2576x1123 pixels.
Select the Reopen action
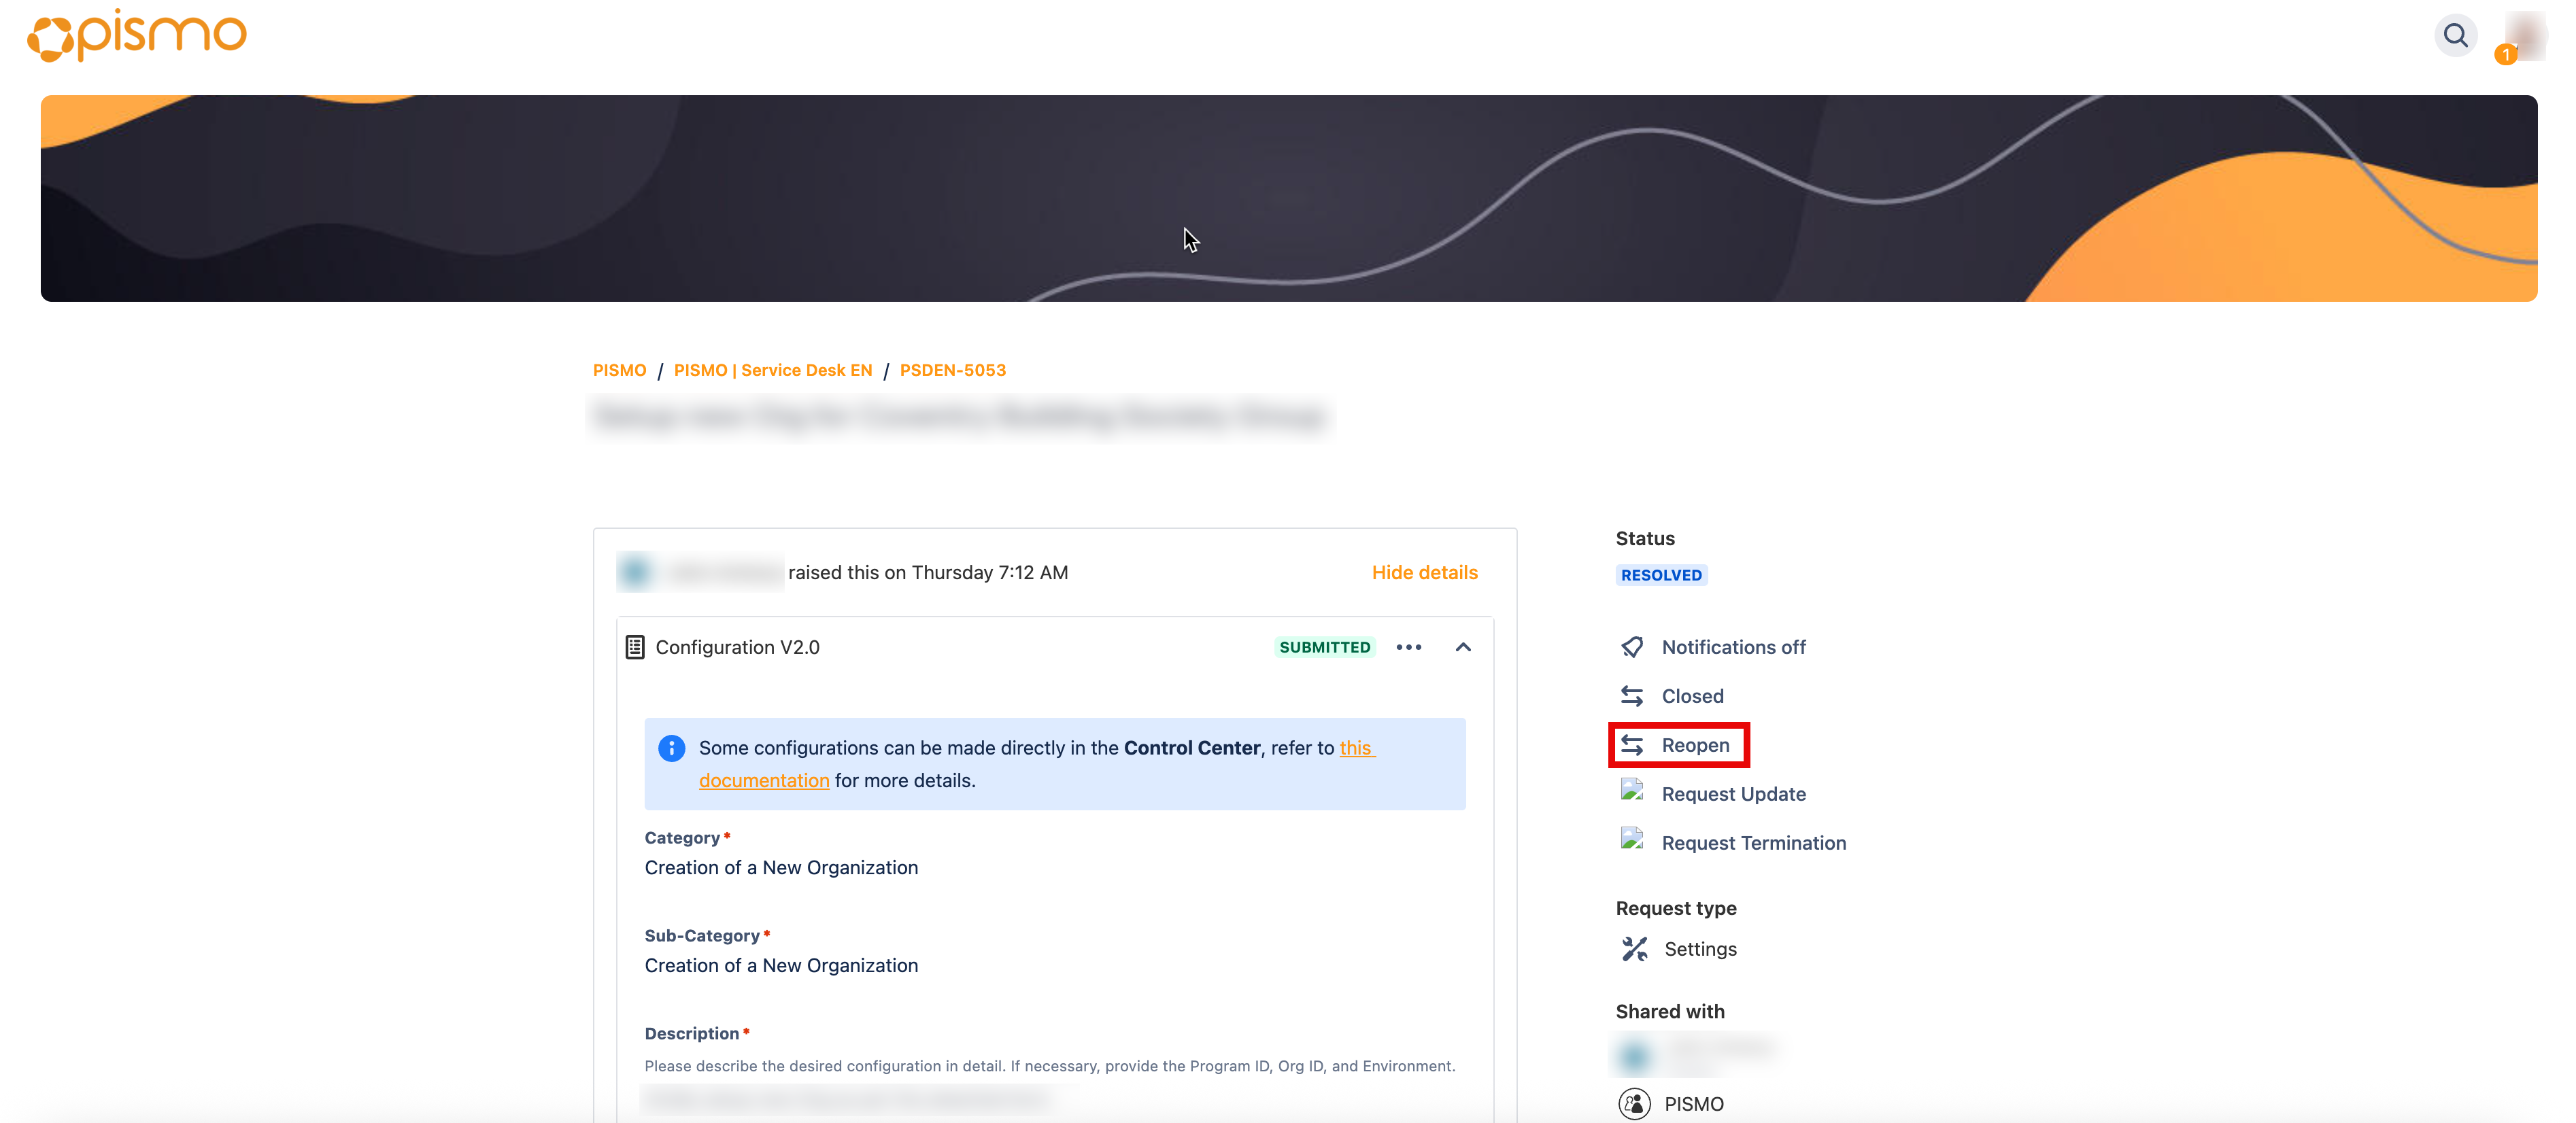pos(1695,745)
